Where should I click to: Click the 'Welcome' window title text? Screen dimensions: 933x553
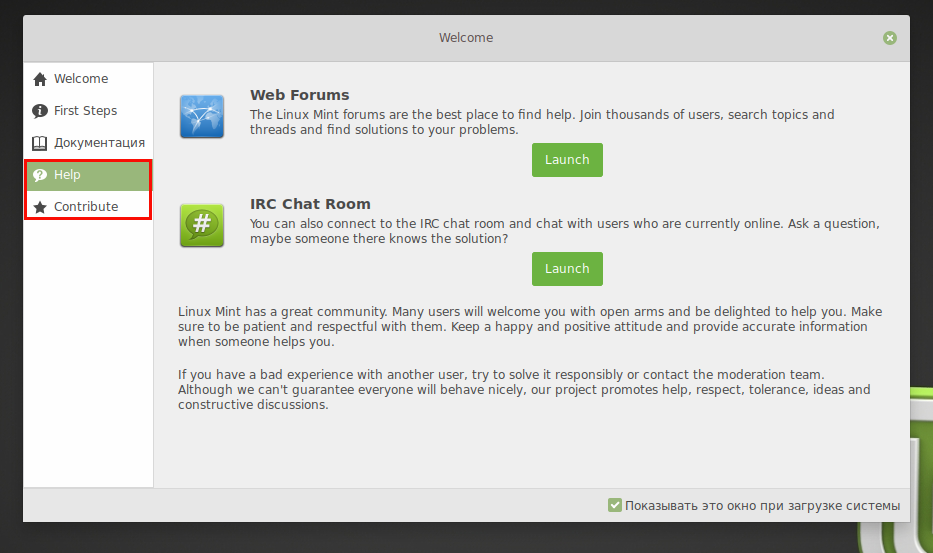coord(466,38)
